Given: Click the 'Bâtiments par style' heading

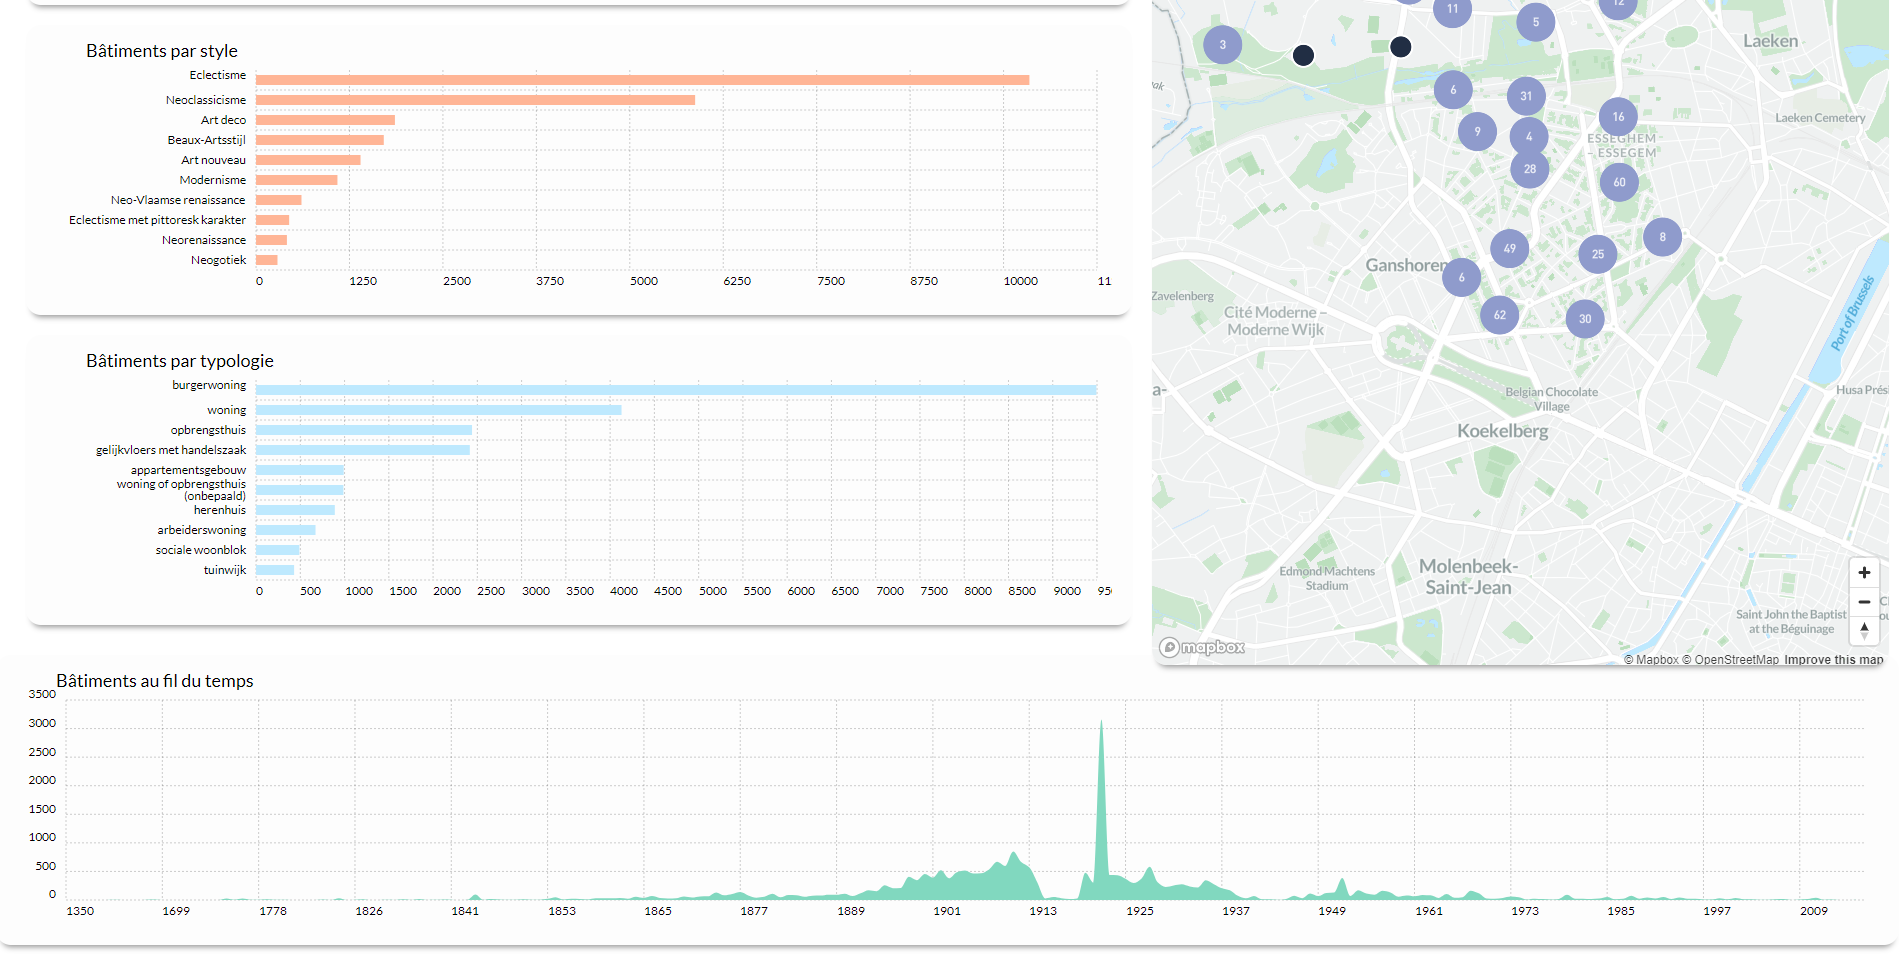Looking at the screenshot, I should pos(162,51).
